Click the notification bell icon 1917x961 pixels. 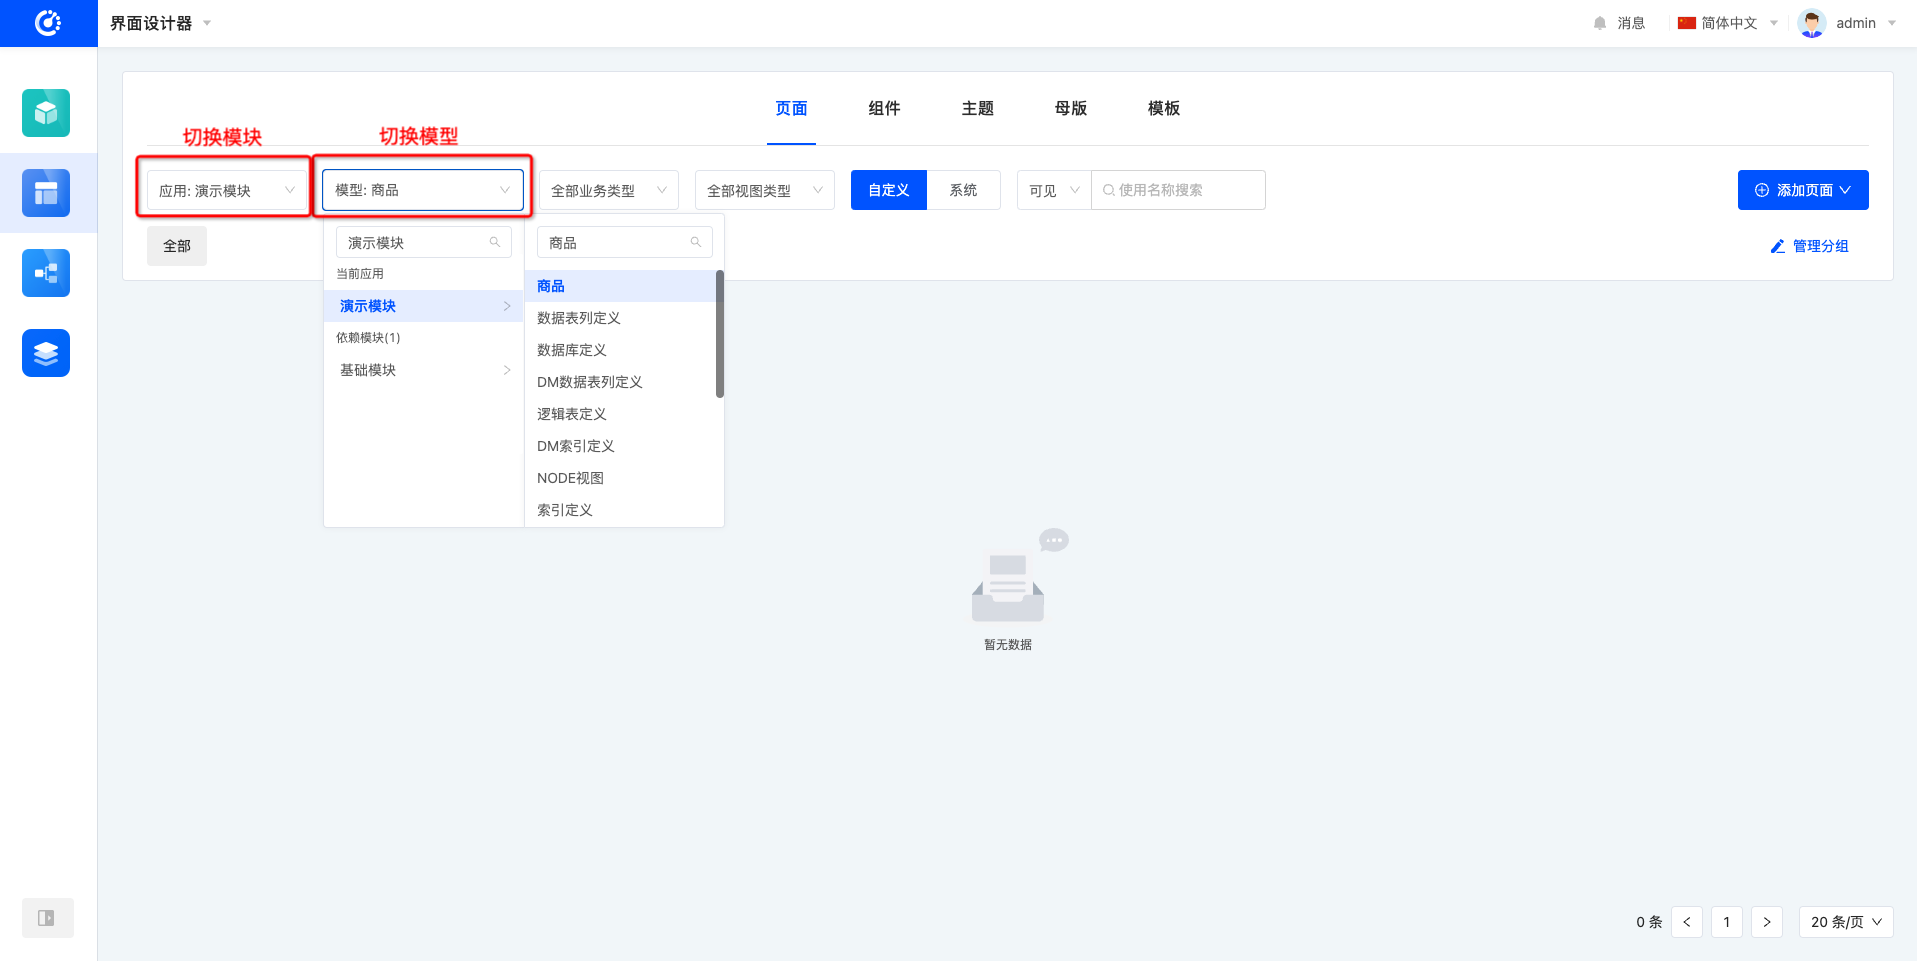pyautogui.click(x=1600, y=23)
